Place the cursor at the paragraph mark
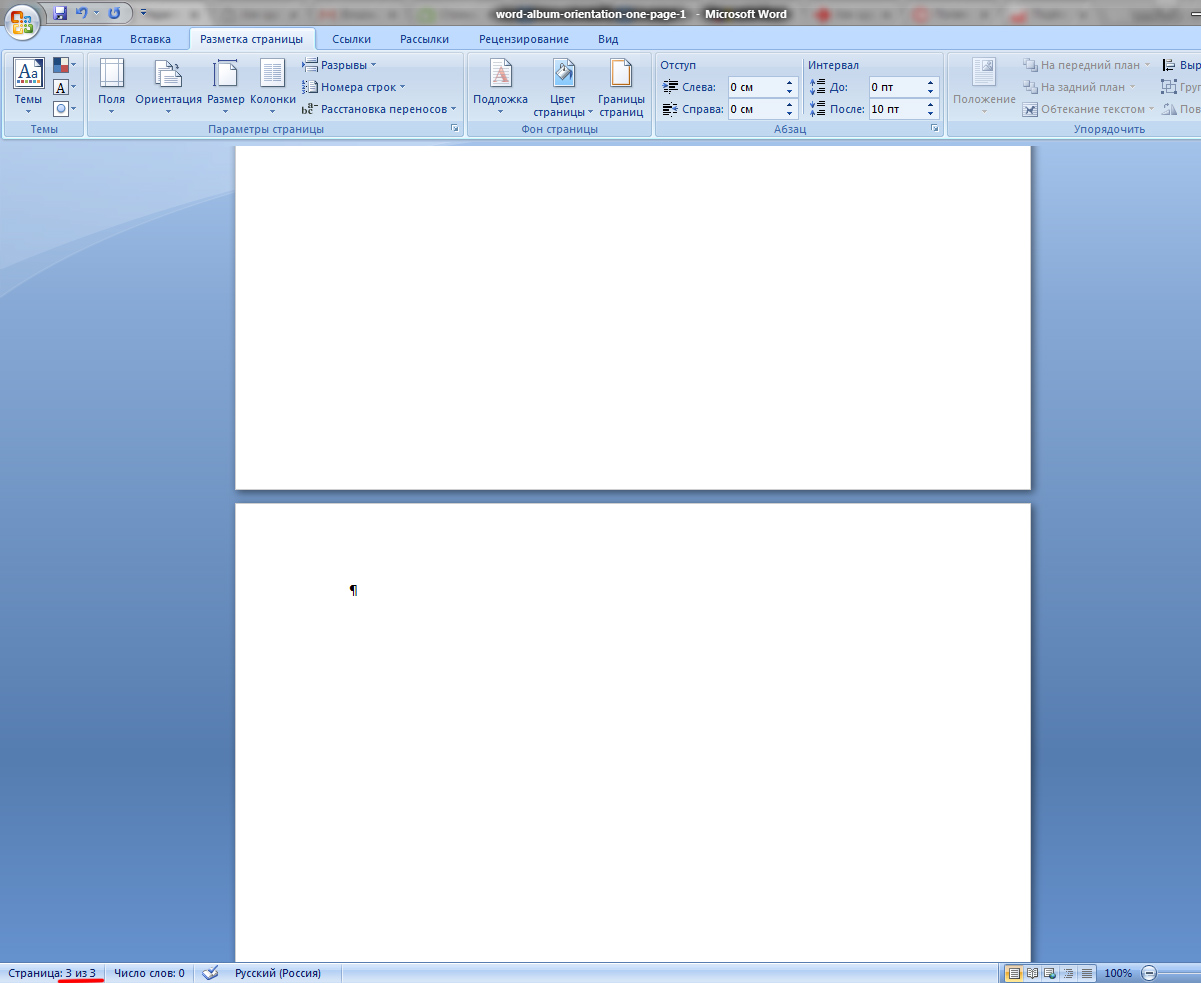 pos(354,591)
